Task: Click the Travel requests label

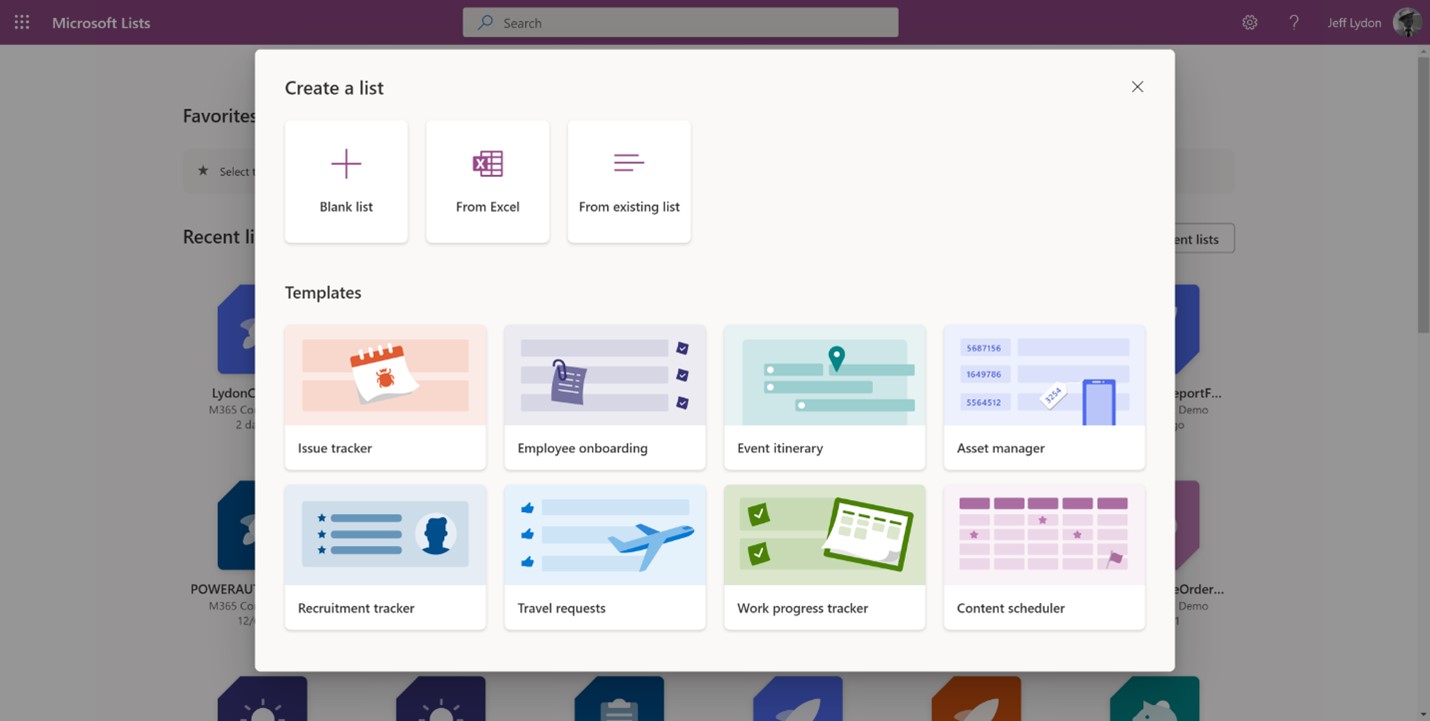Action: click(x=562, y=608)
